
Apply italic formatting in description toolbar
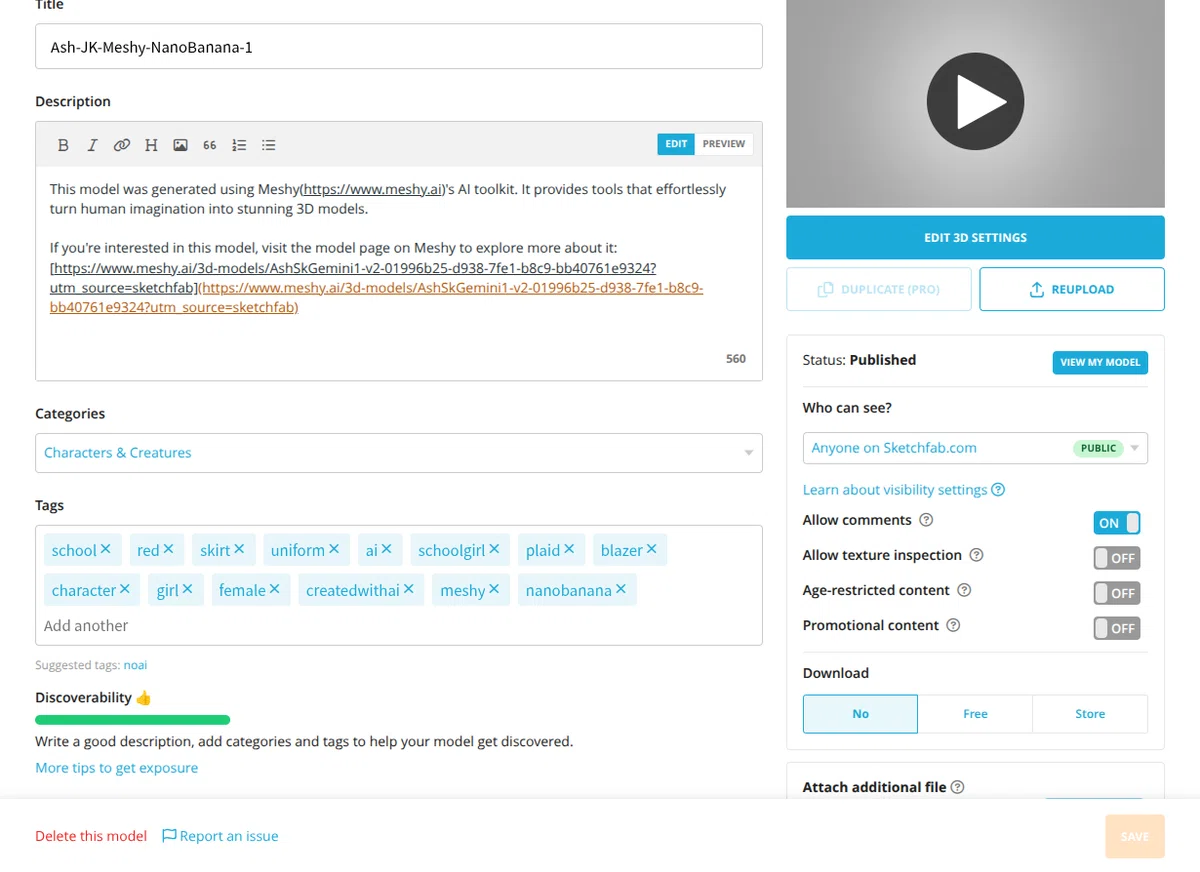coord(92,145)
